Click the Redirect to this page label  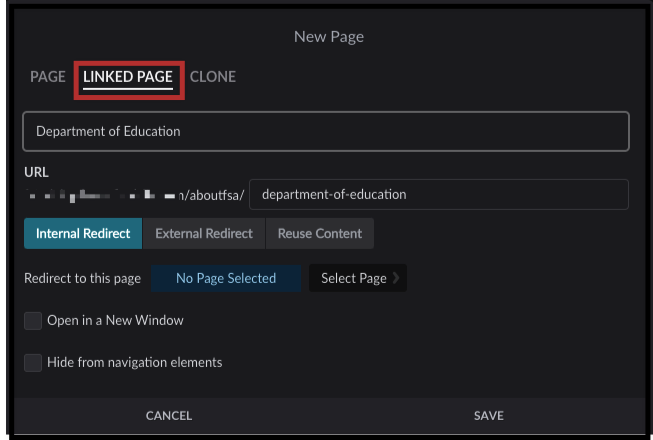pyautogui.click(x=82, y=278)
